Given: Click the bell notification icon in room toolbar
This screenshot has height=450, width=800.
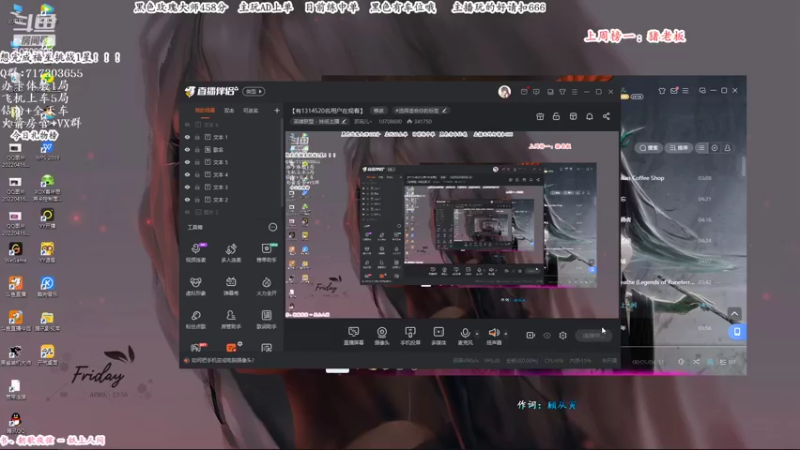Looking at the screenshot, I should click(589, 116).
